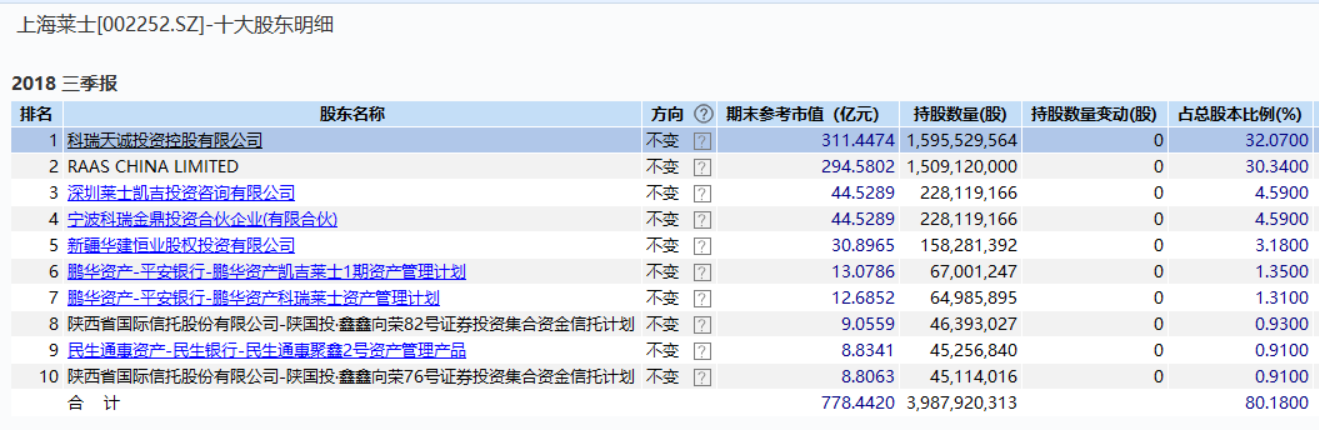Click share count 1,509,120,000
This screenshot has height=430, width=1319.
click(962, 167)
